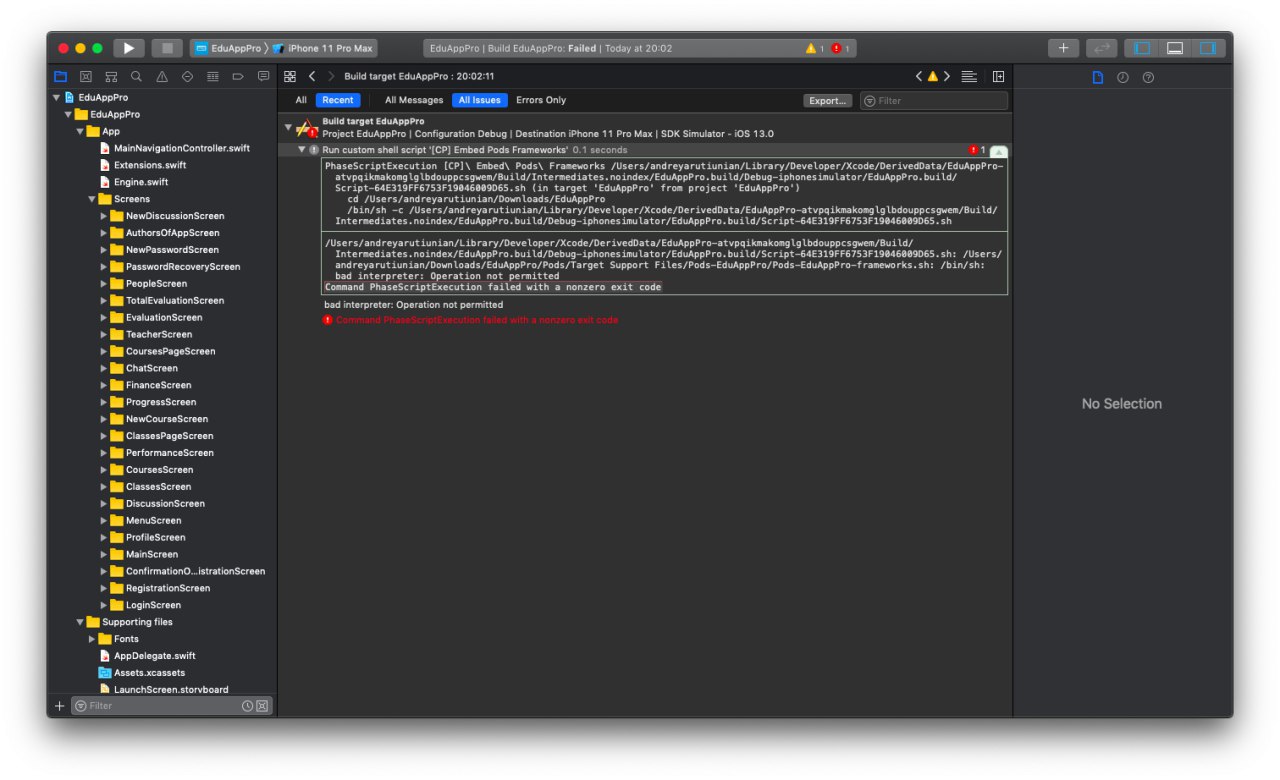Screen dimensions: 1280x780
Task: Jump to the next issue
Action: (947, 76)
